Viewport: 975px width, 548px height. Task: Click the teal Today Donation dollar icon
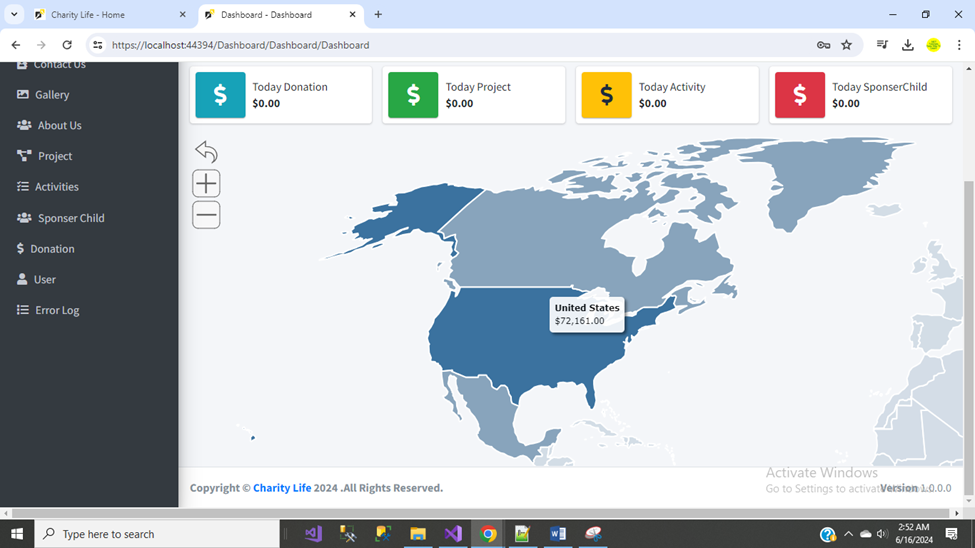pyautogui.click(x=220, y=95)
